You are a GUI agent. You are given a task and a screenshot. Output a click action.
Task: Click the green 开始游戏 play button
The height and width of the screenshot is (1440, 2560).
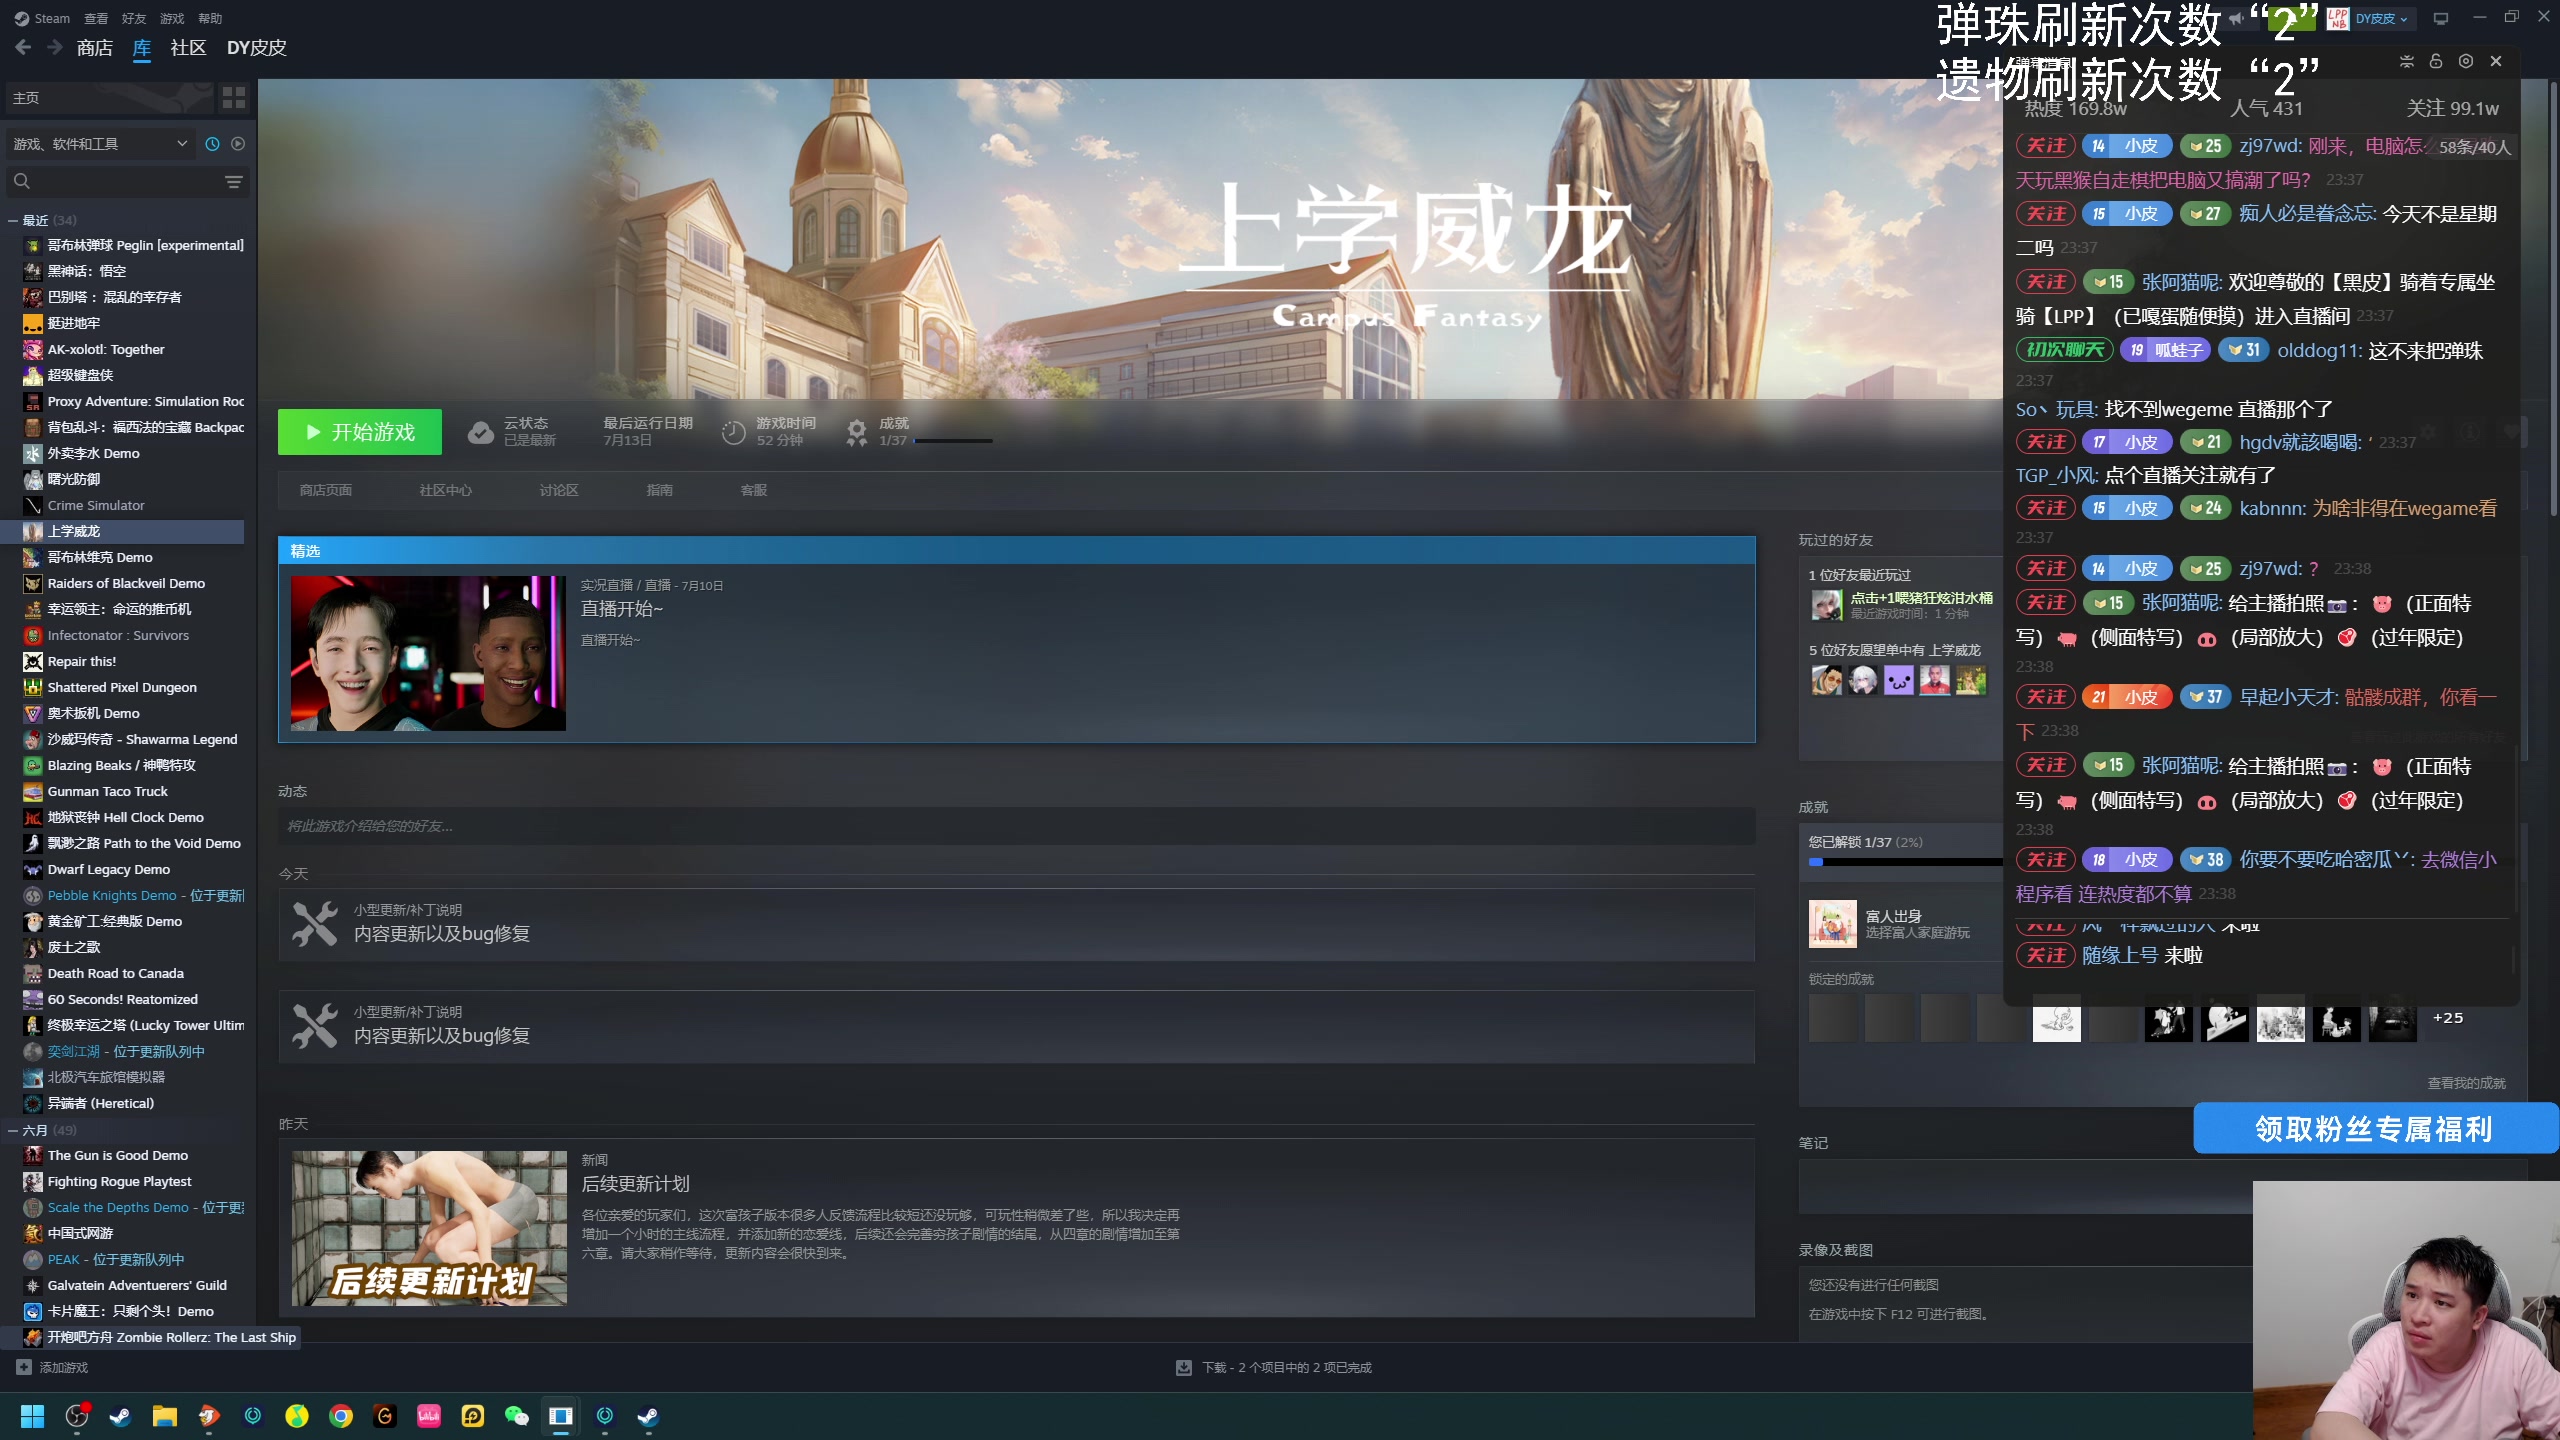tap(360, 432)
